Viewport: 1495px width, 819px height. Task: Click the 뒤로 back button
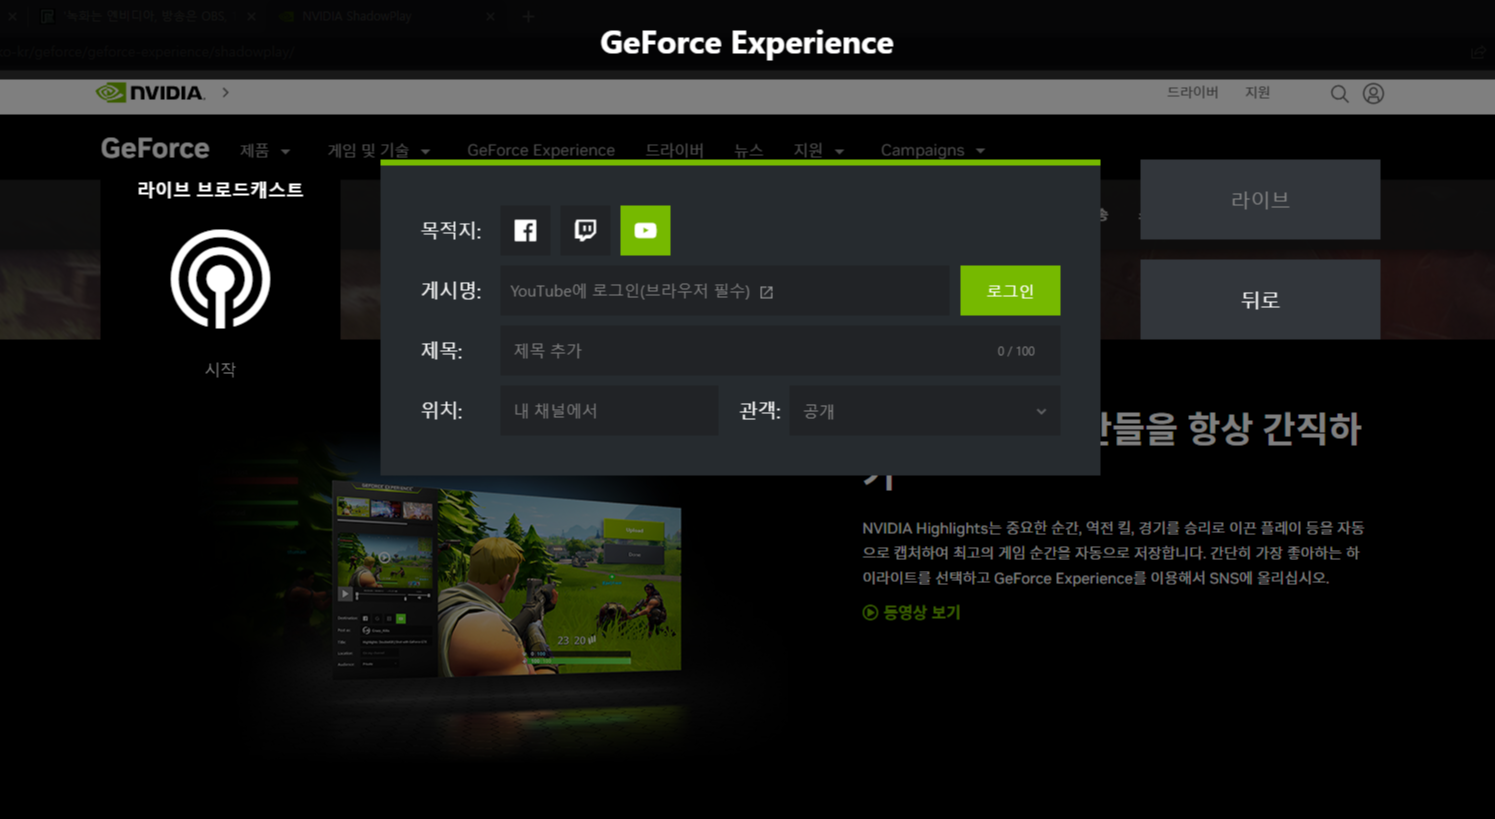1260,300
